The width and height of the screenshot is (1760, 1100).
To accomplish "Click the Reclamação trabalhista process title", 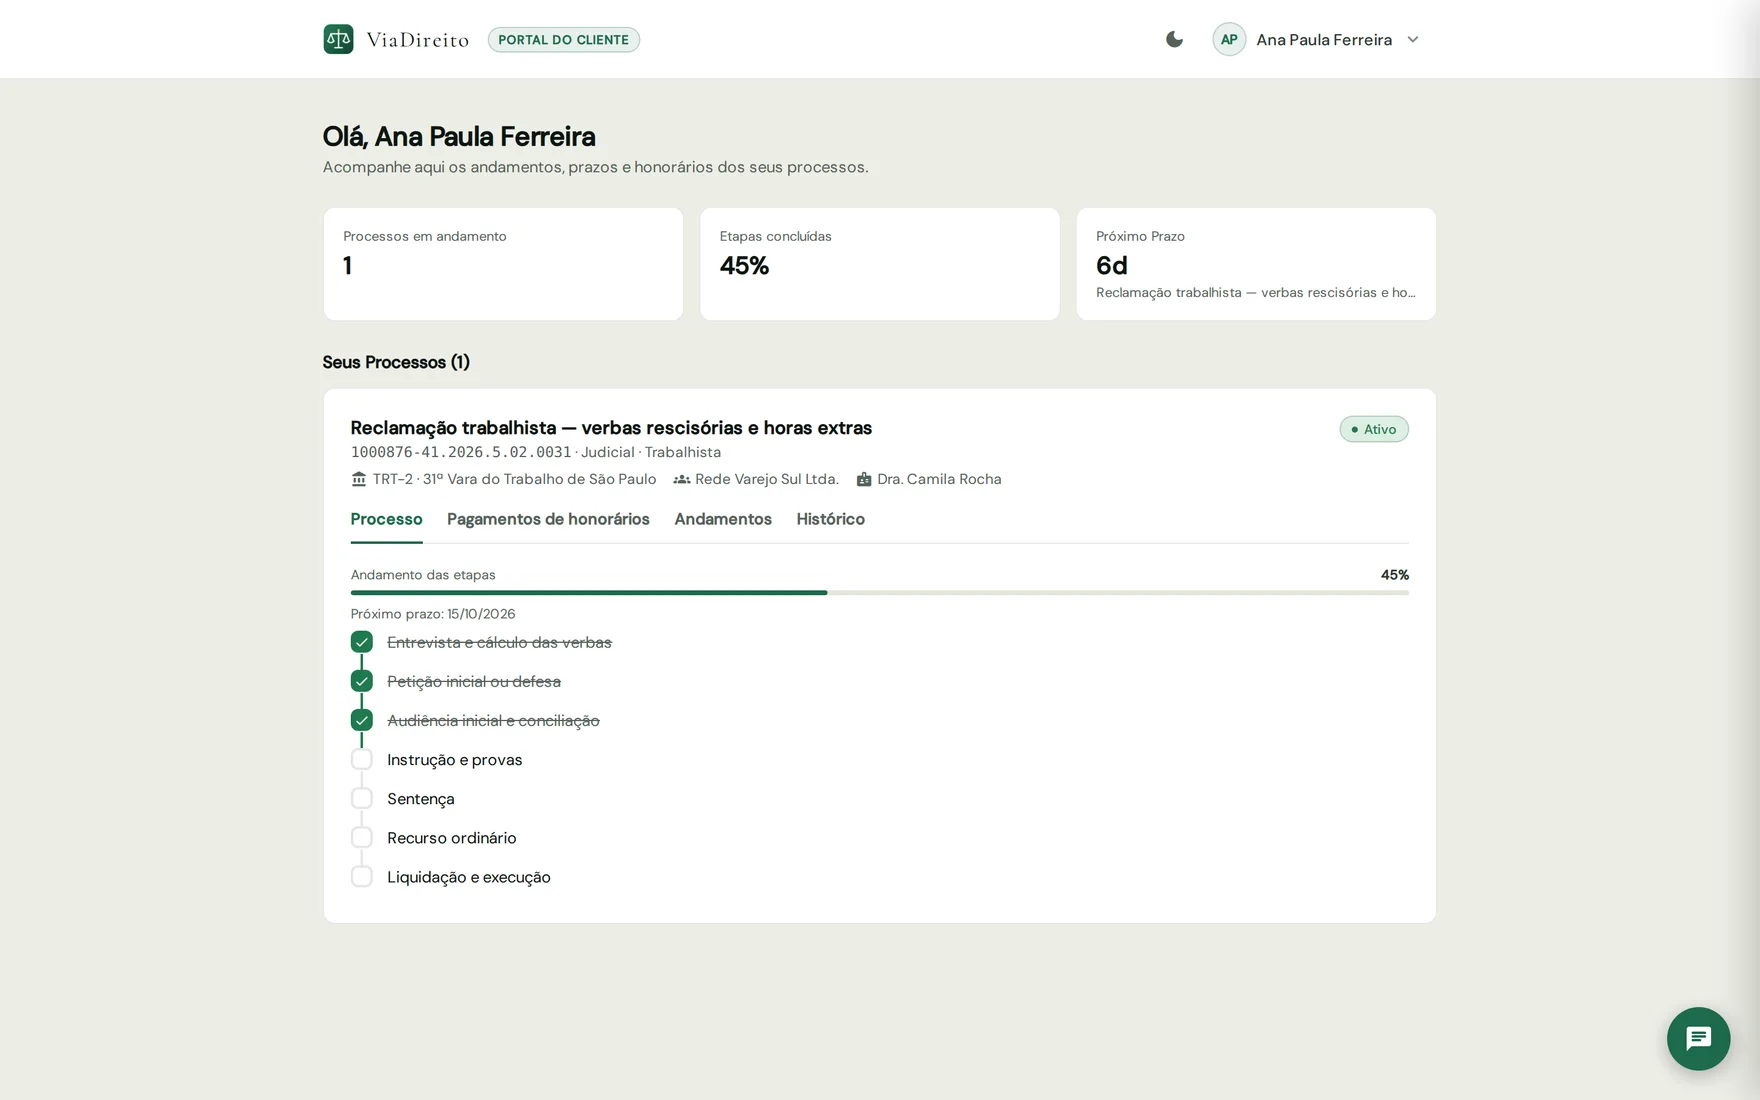I will point(611,427).
